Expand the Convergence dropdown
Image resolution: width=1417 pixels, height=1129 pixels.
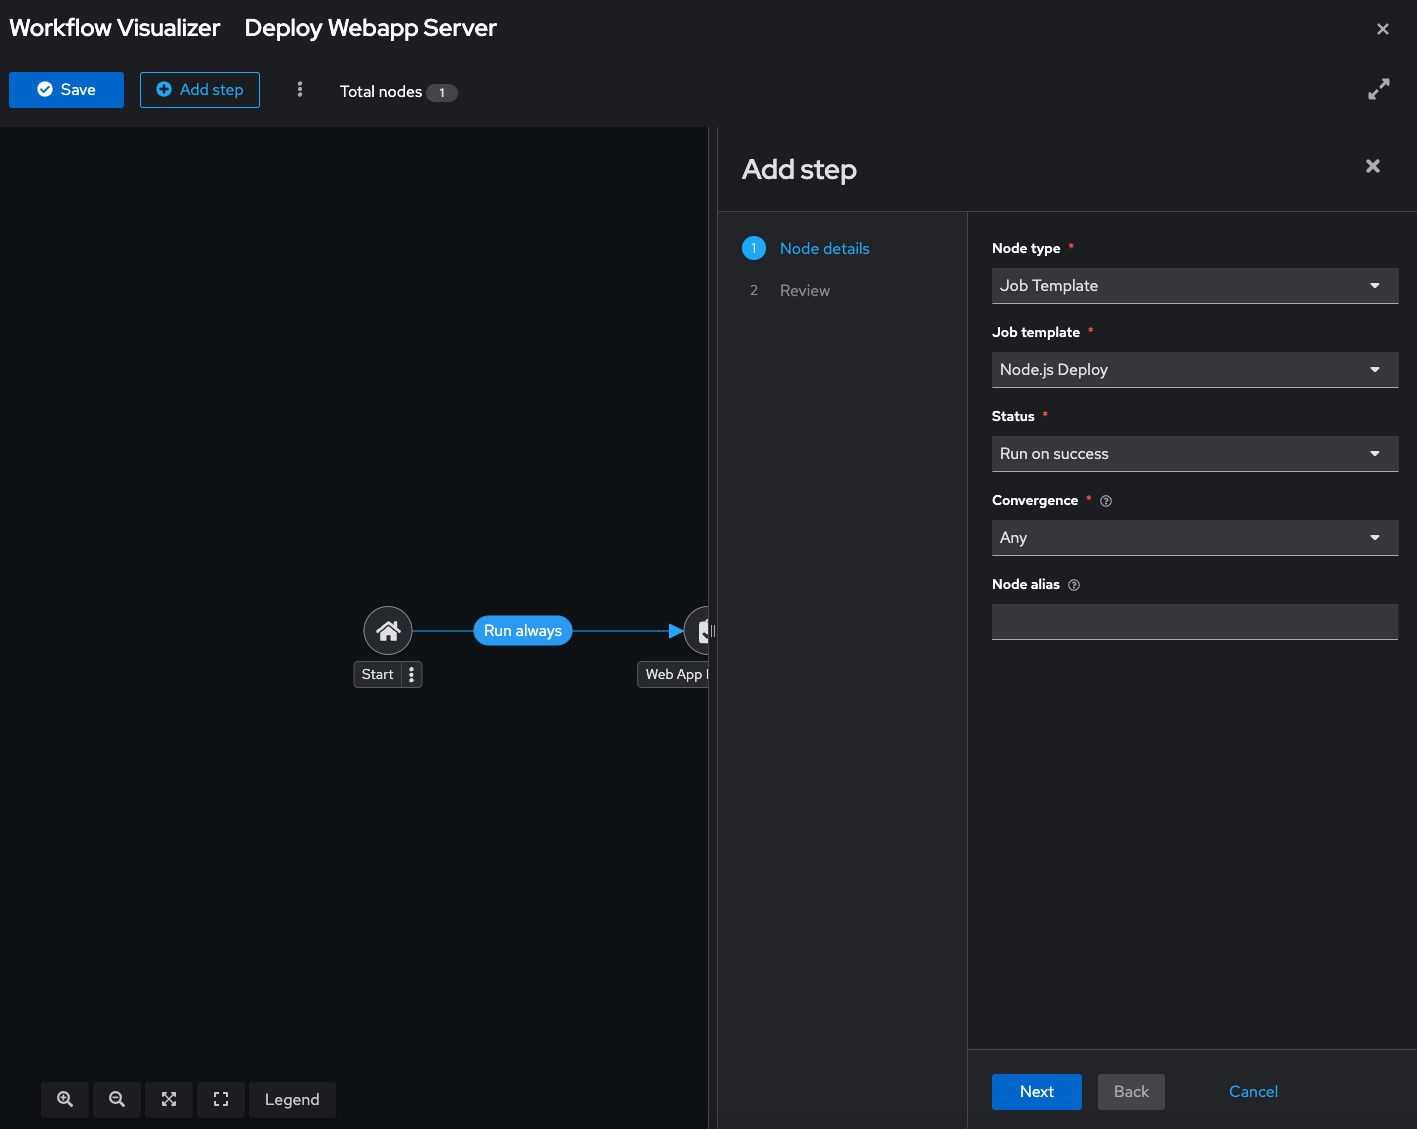pos(1194,538)
